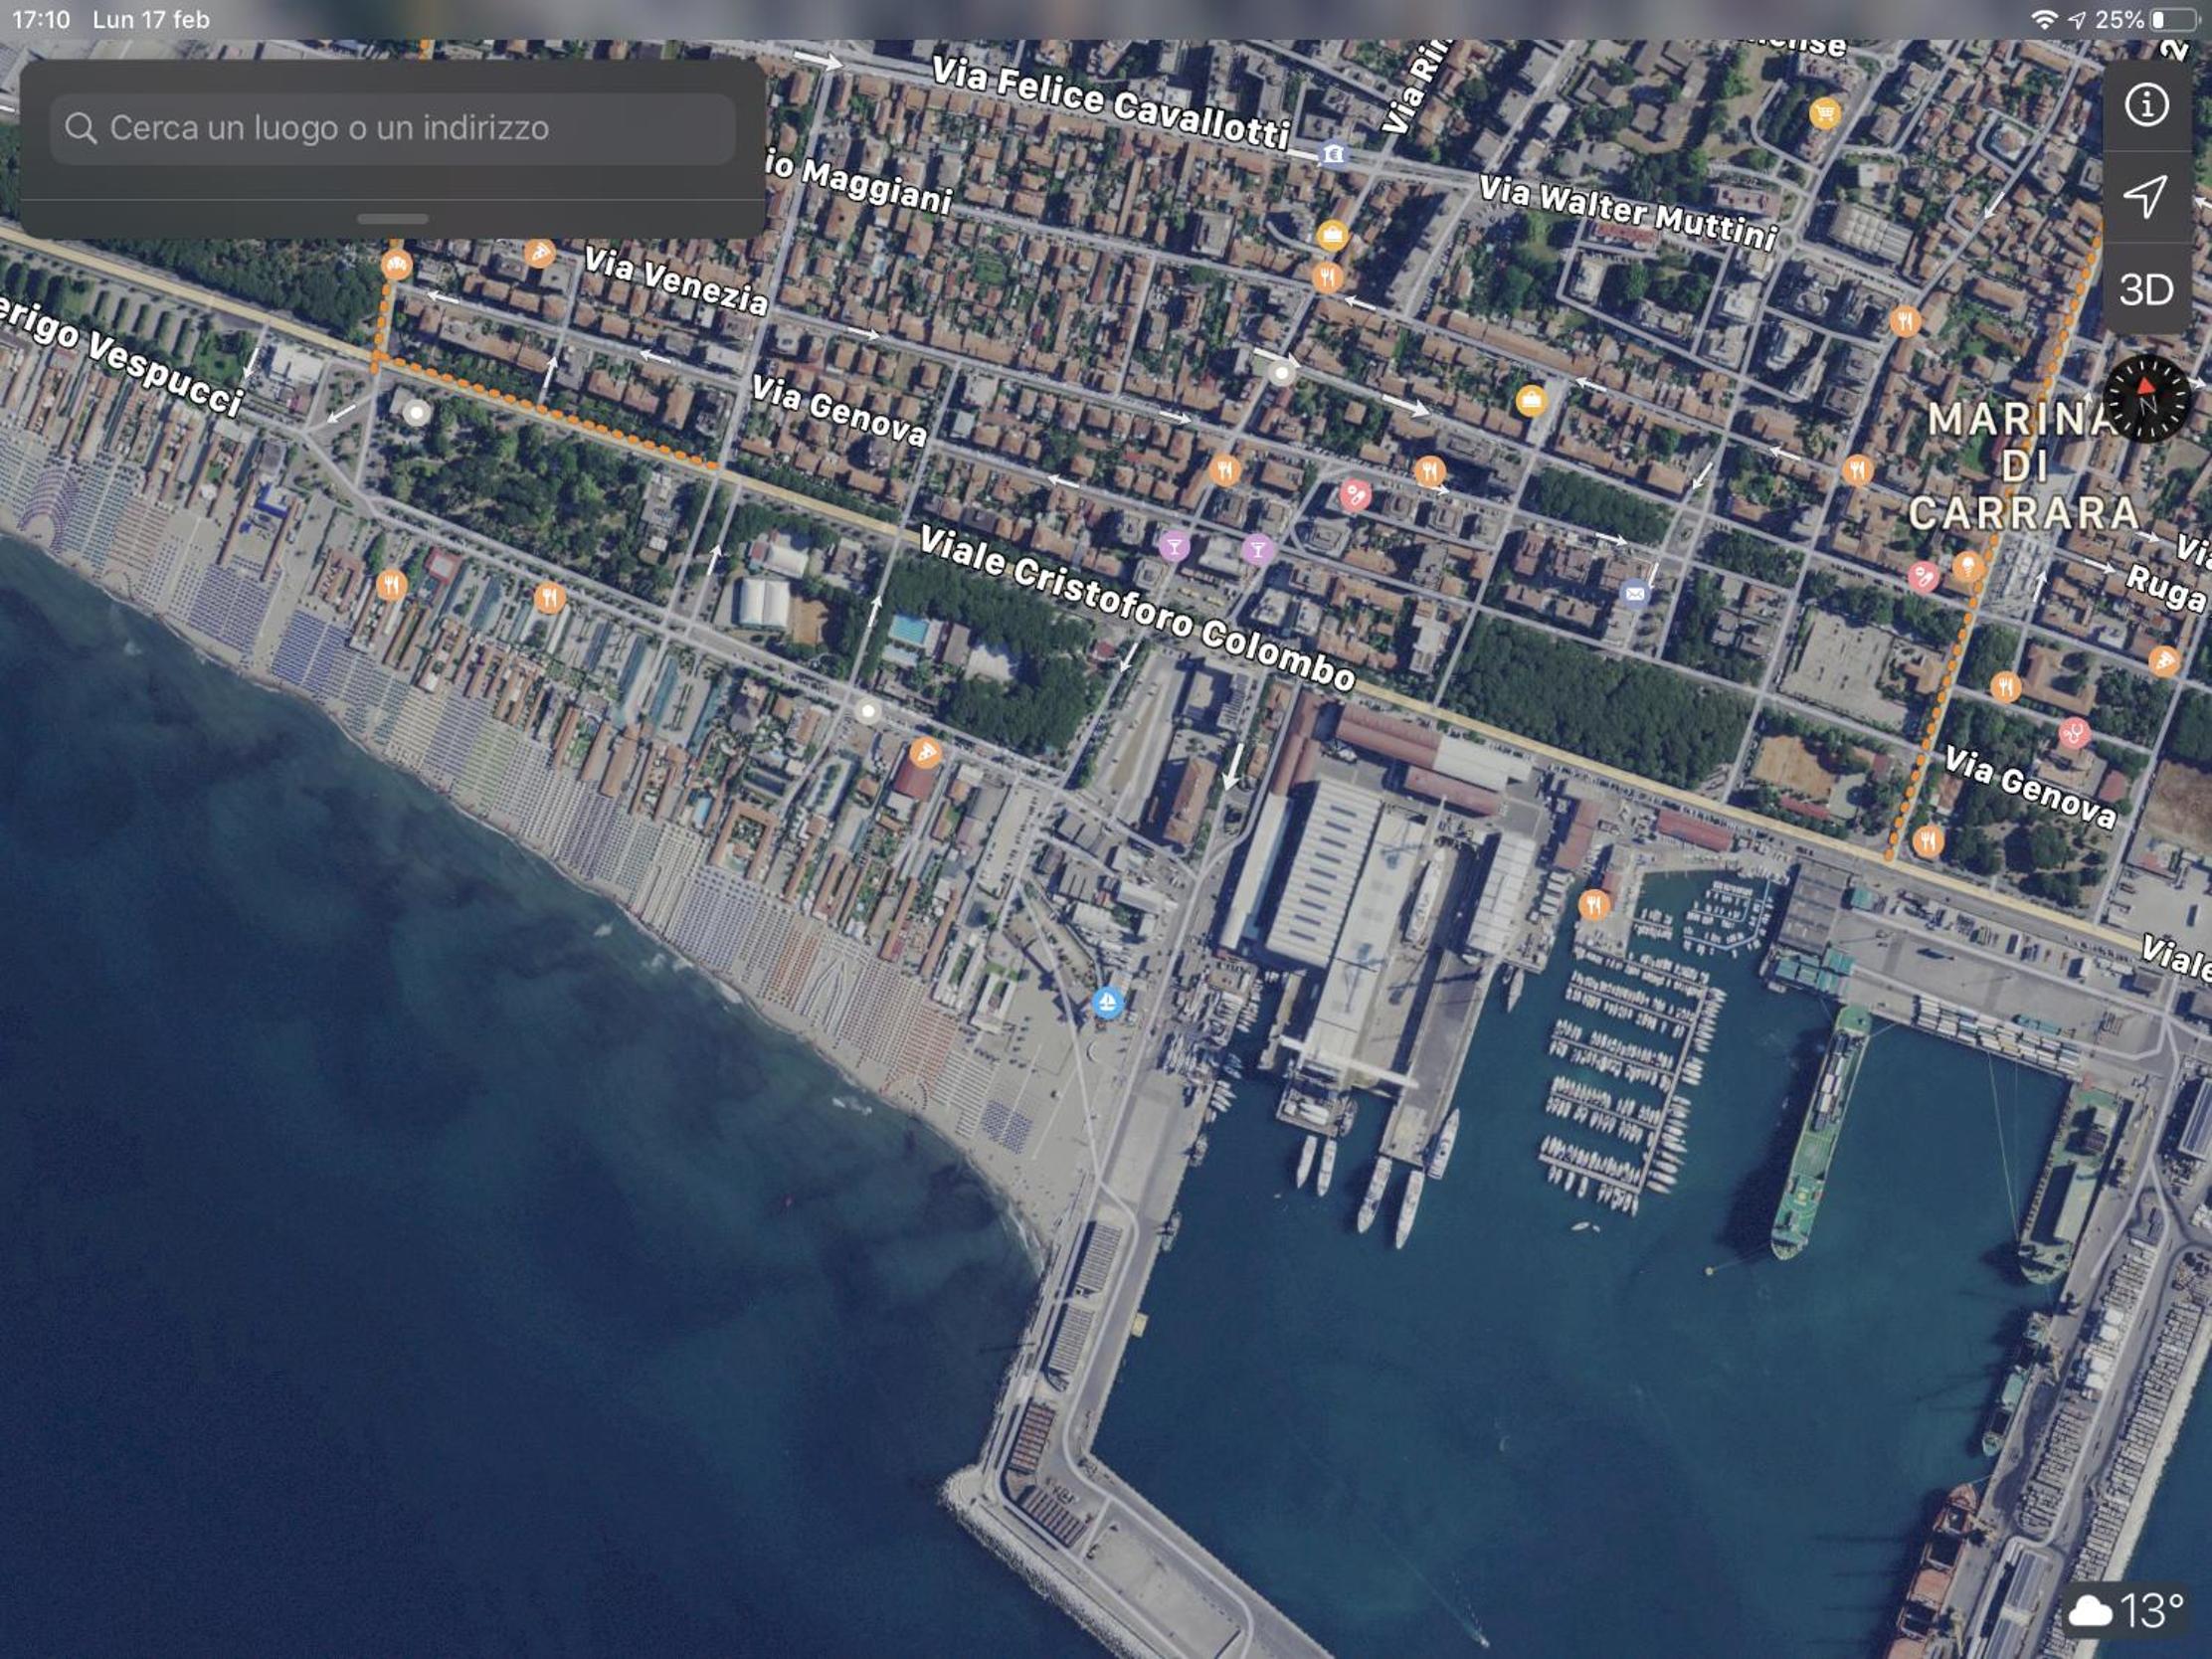The width and height of the screenshot is (2212, 1659).
Task: Select the Via Felice Cavallotti street label
Action: (x=1110, y=102)
